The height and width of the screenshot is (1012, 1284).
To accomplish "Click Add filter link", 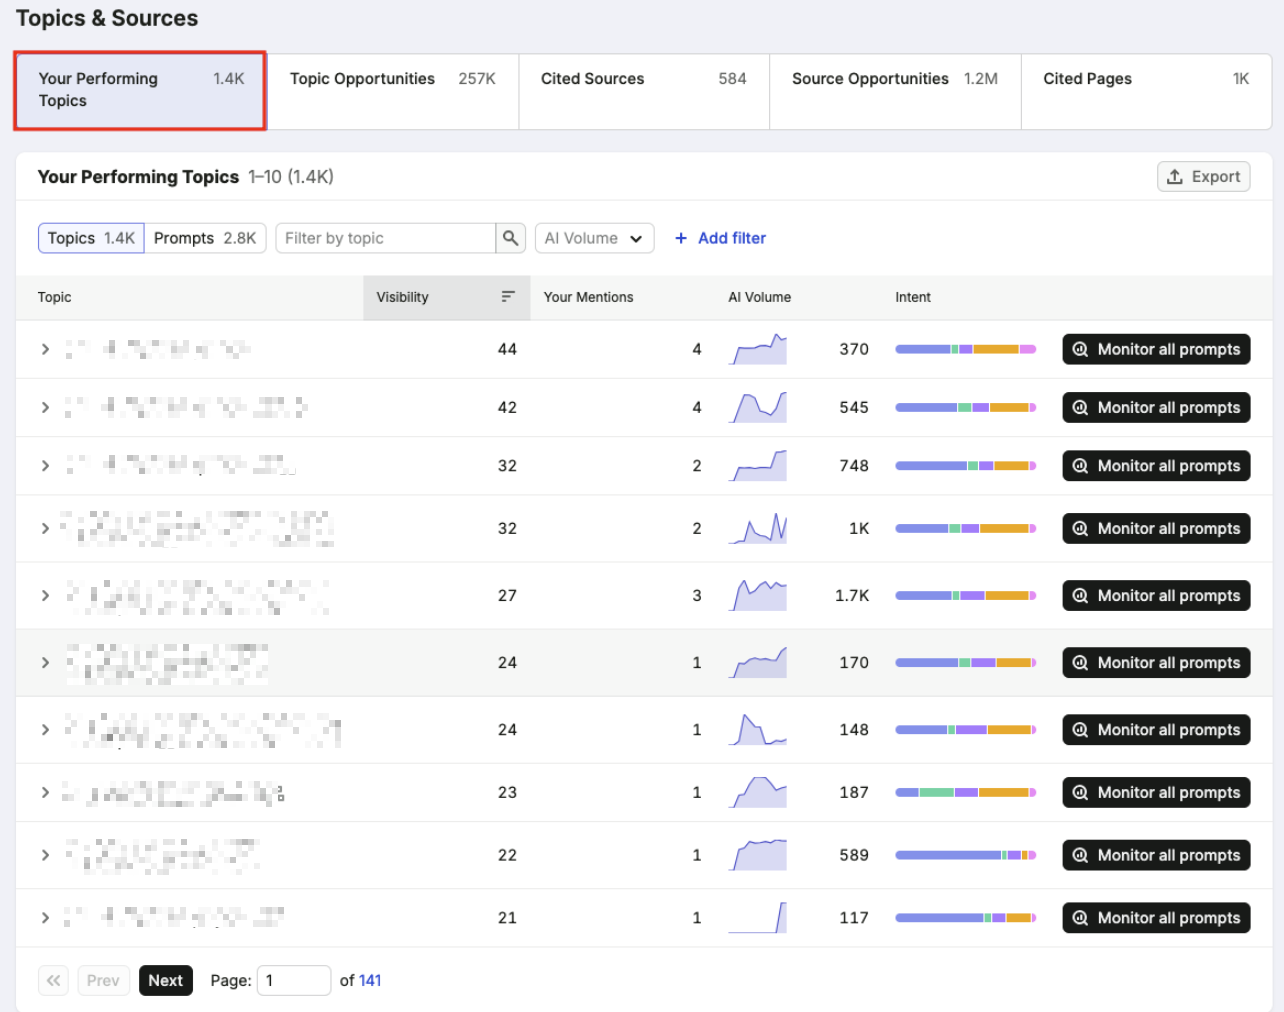I will coord(721,238).
